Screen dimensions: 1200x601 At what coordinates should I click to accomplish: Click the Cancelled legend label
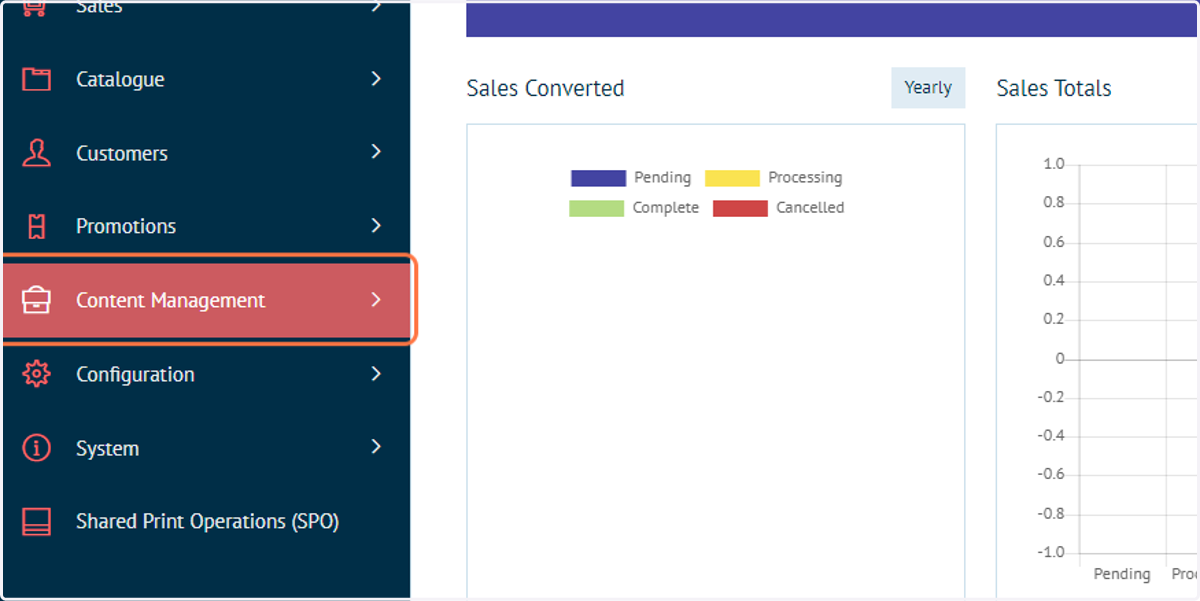click(x=810, y=208)
